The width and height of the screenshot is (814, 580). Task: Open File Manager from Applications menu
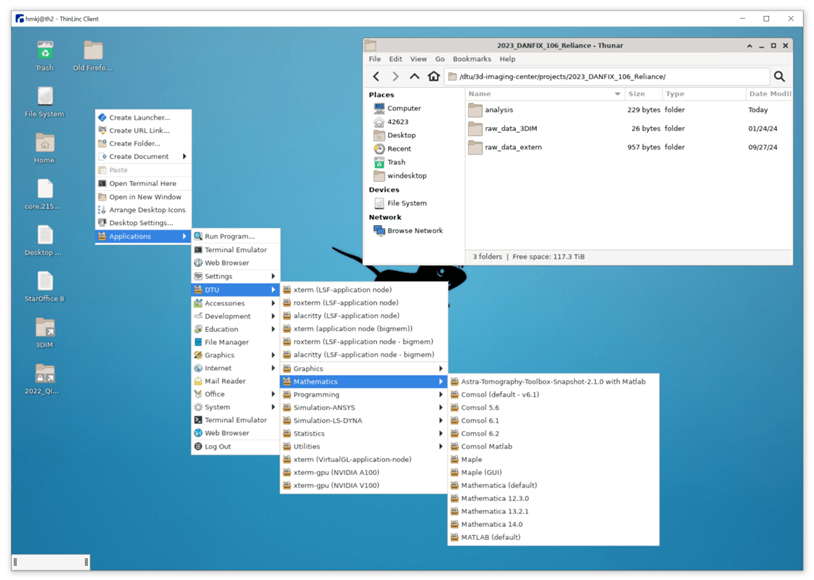(236, 342)
